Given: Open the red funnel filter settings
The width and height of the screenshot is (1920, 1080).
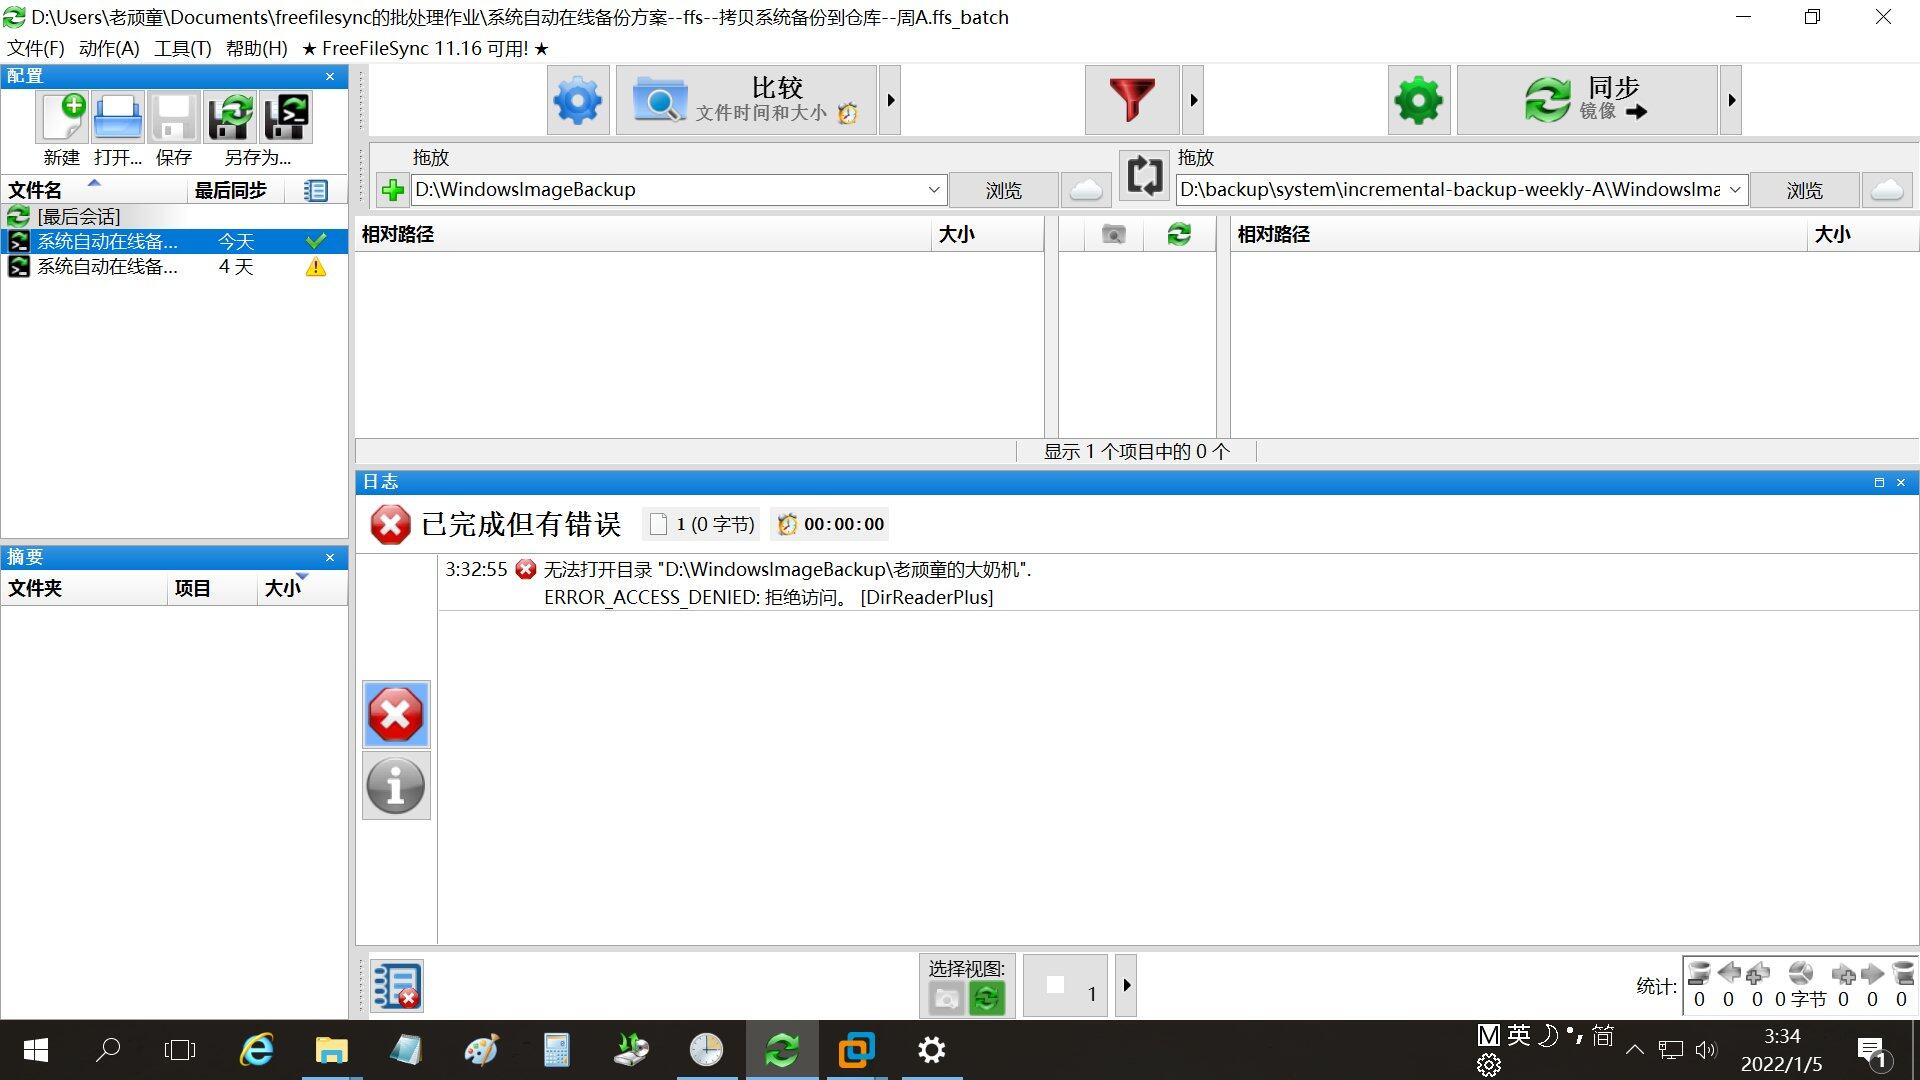Looking at the screenshot, I should click(1132, 100).
